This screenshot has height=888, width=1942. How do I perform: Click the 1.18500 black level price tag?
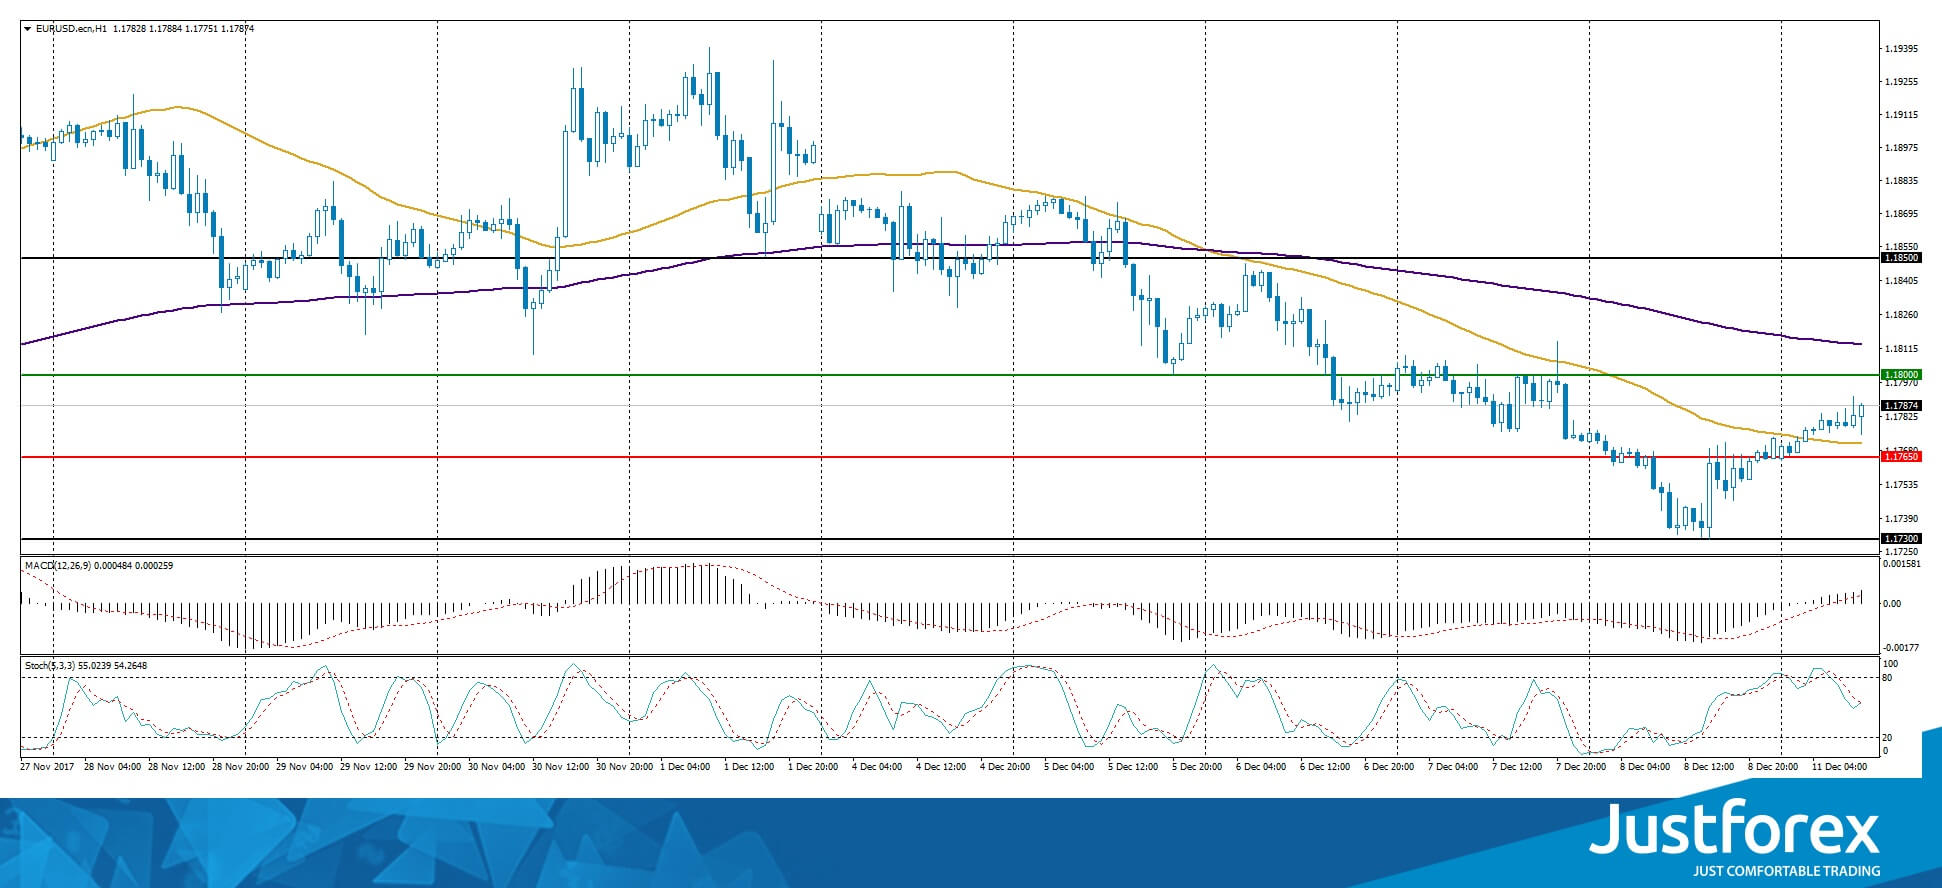(1901, 258)
